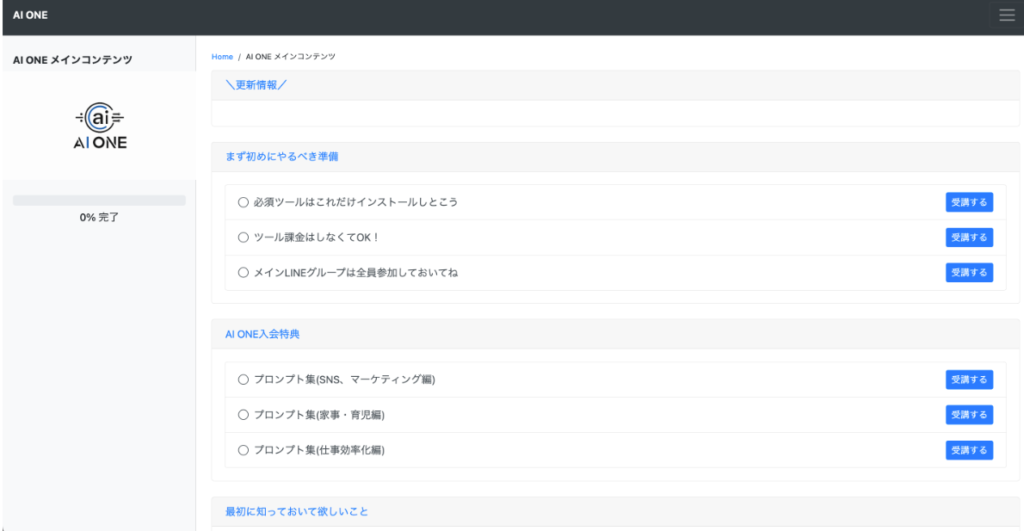Click 受講する for 必須ツールはこれだけインストールしとこう
The height and width of the screenshot is (531, 1024).
[969, 202]
